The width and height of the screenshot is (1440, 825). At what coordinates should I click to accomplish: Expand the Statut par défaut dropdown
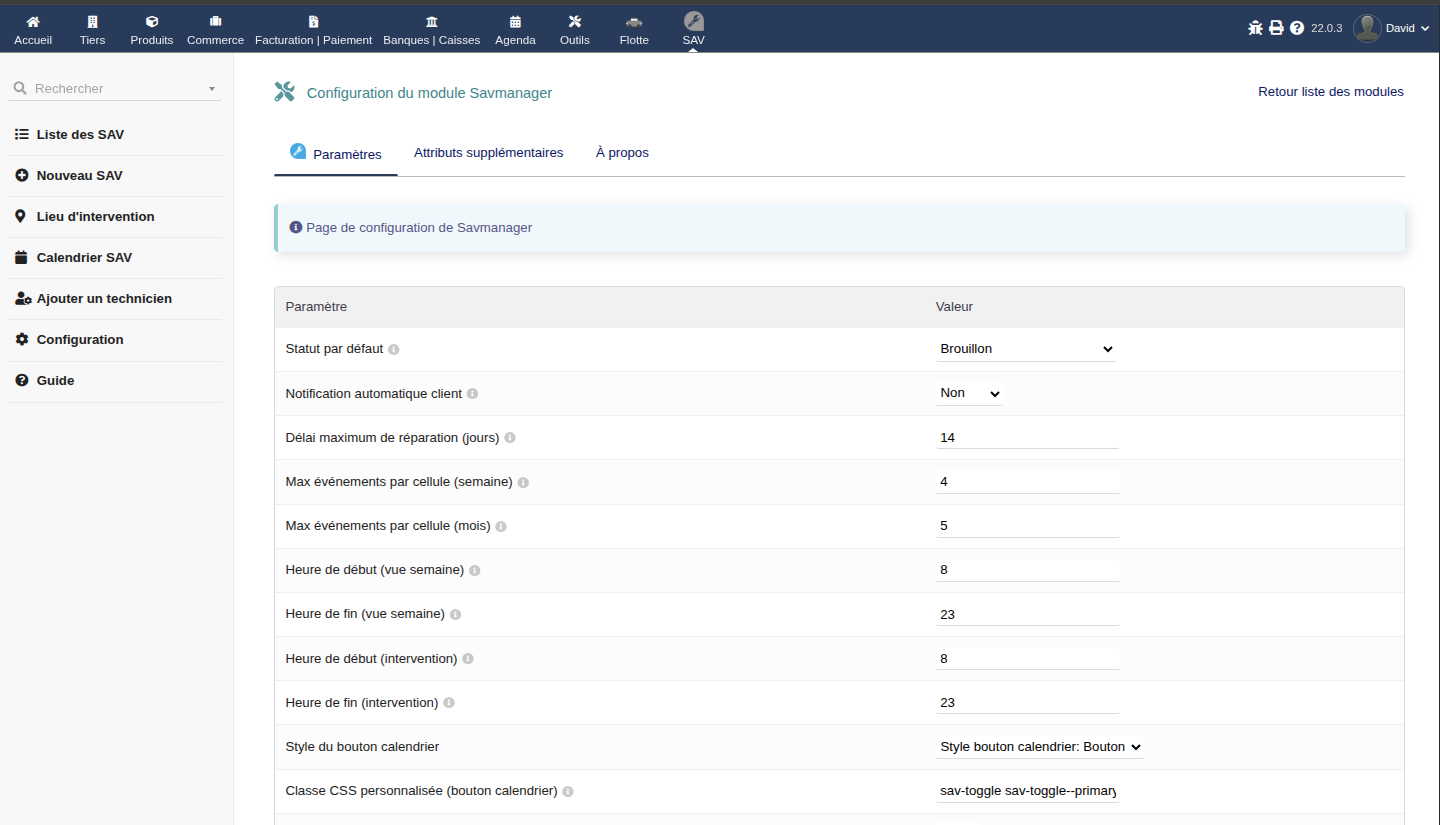[x=1026, y=349]
